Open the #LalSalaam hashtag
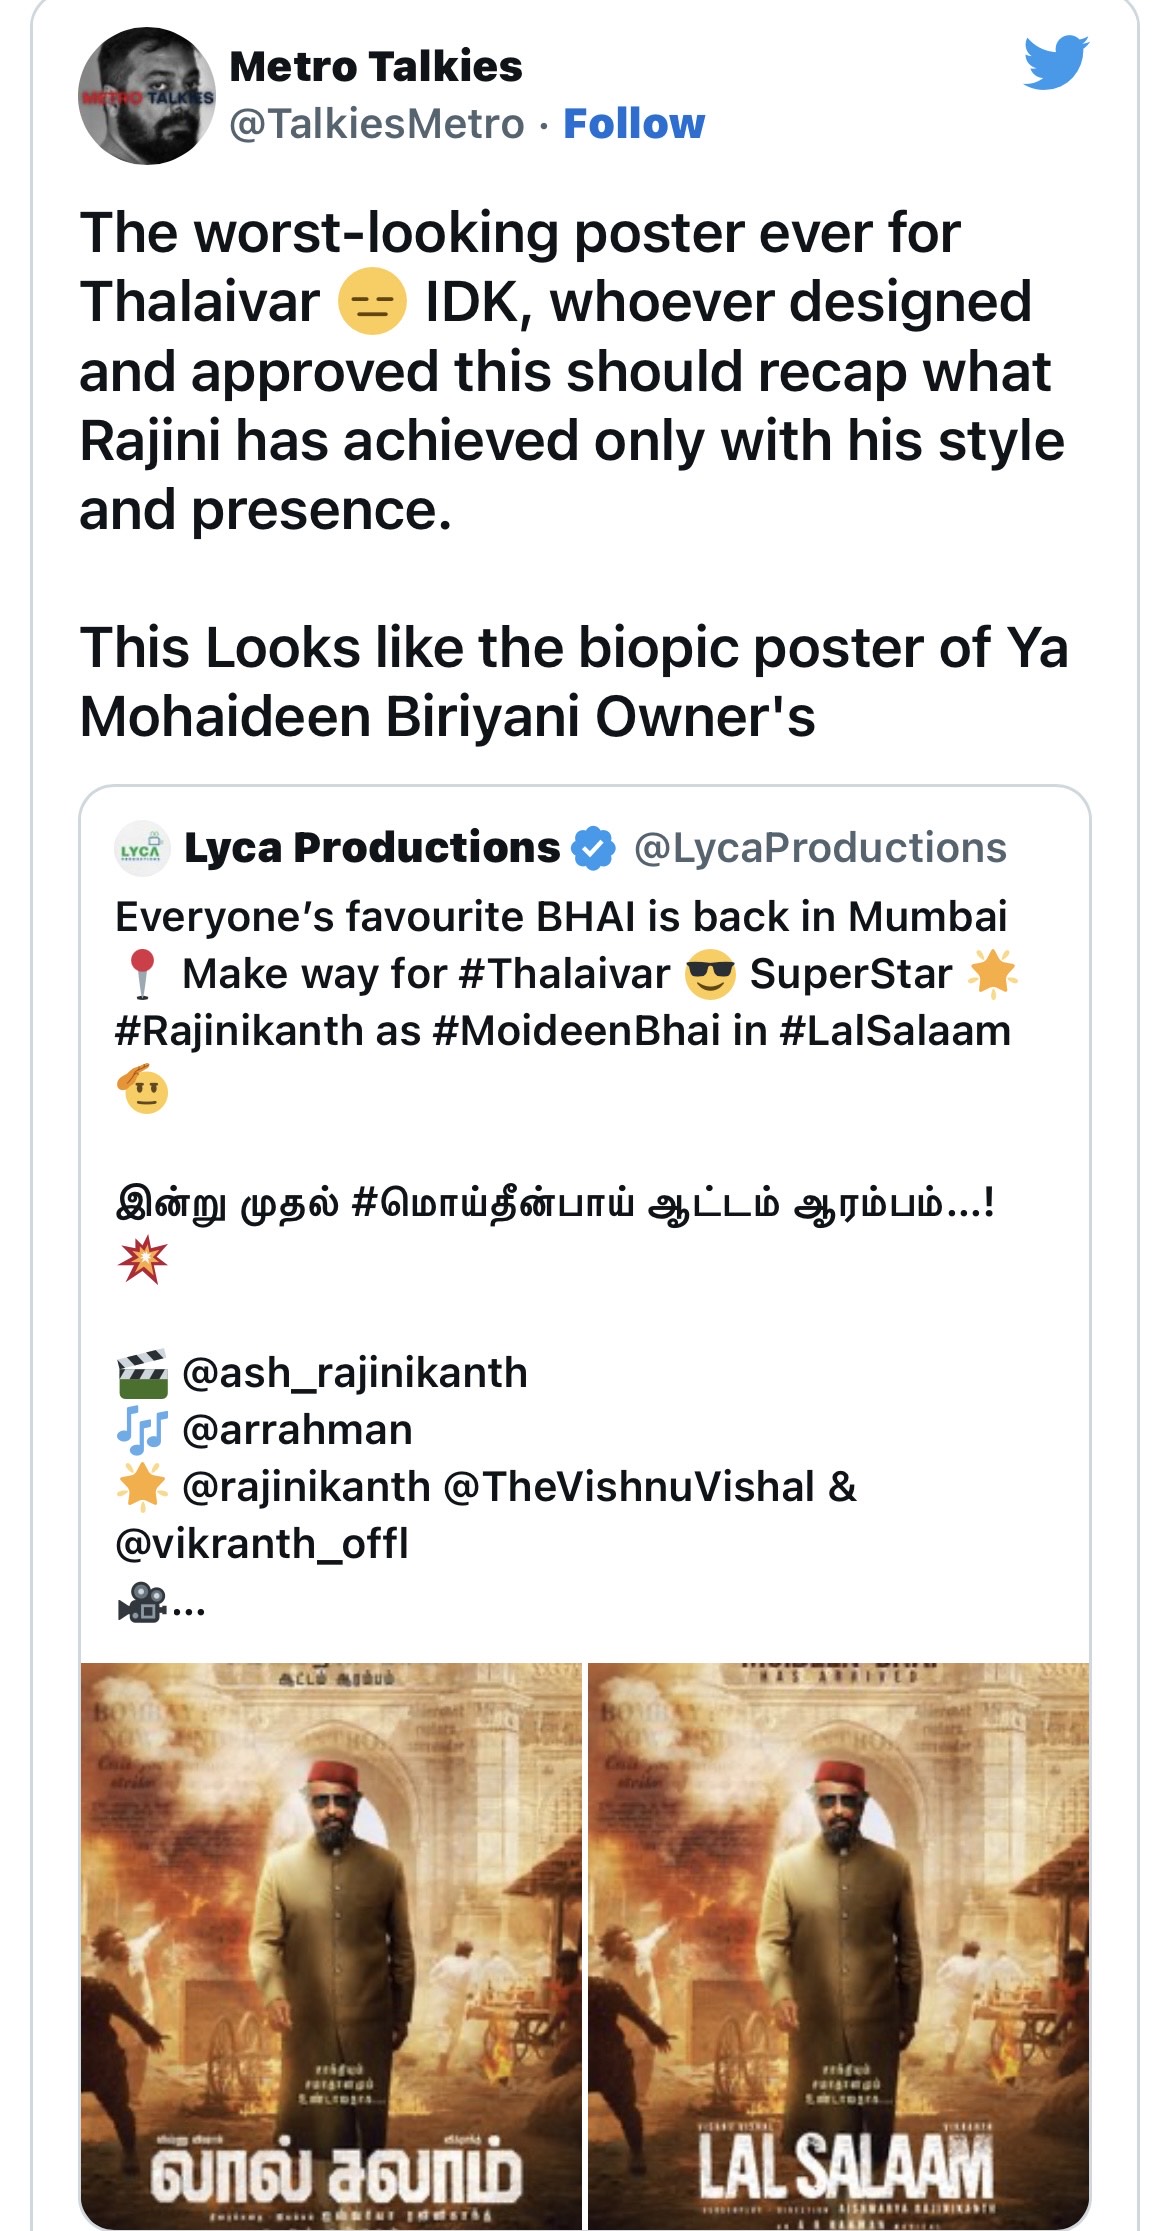 (895, 1031)
